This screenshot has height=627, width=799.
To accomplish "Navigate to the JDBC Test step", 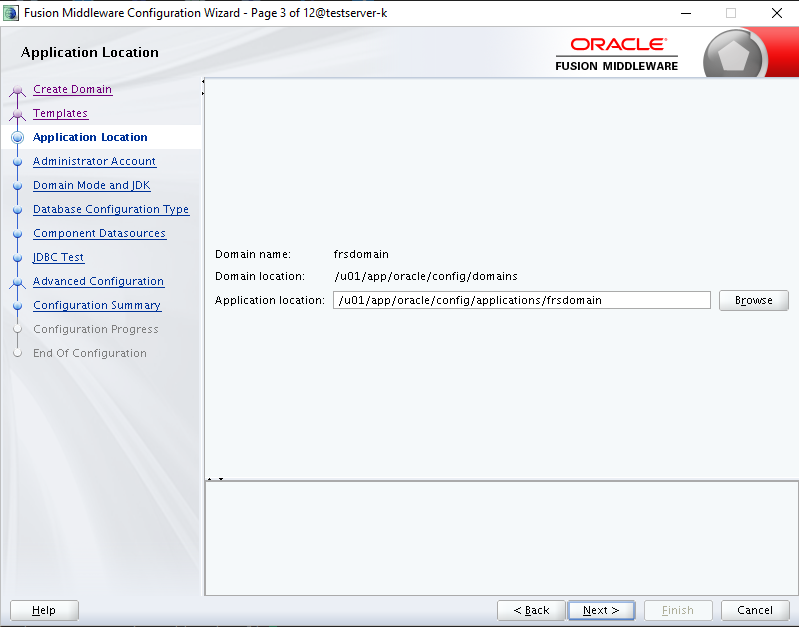I will (59, 257).
